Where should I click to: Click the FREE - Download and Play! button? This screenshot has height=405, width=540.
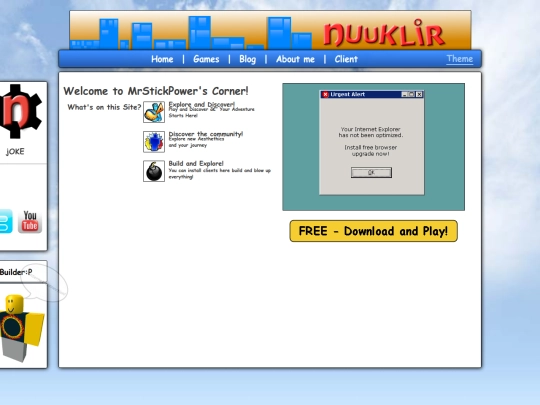coord(373,231)
